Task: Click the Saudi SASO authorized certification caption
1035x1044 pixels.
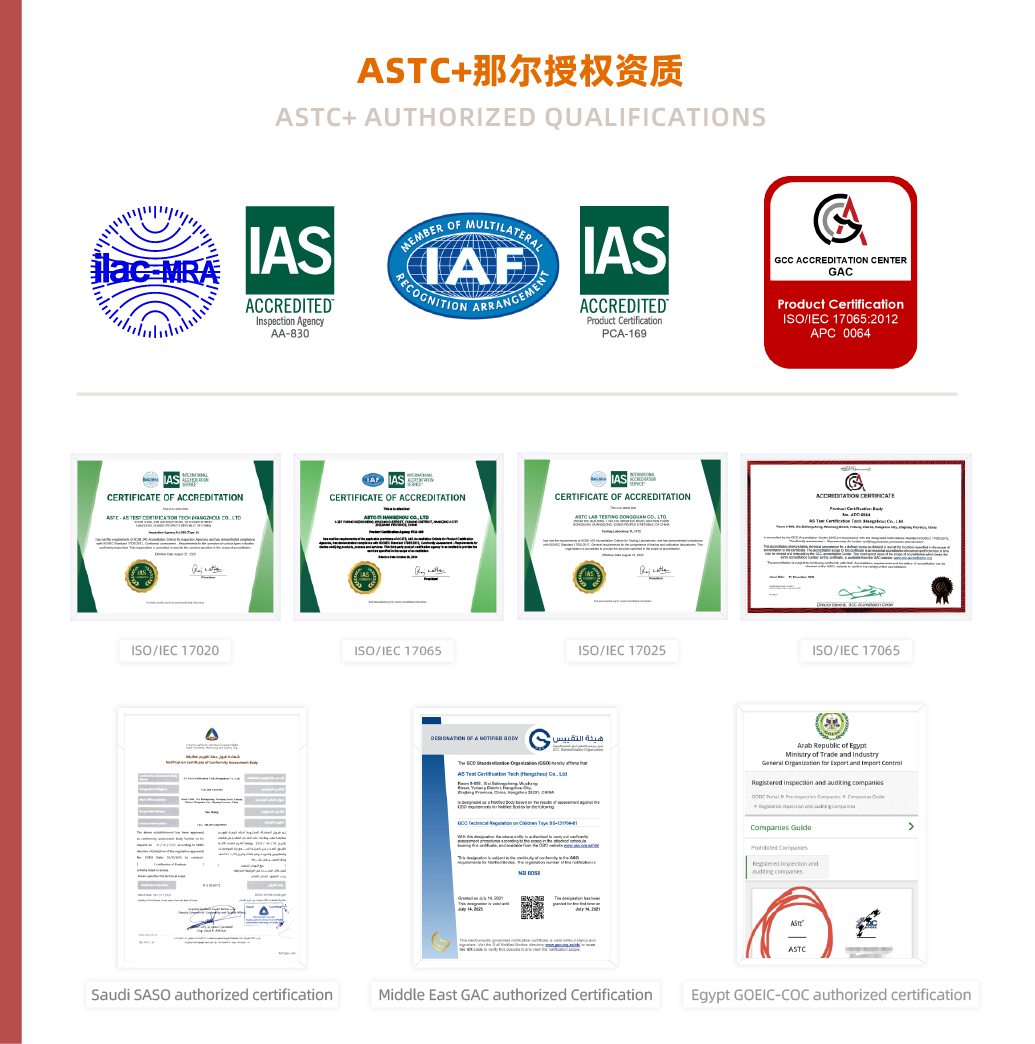Action: point(212,995)
